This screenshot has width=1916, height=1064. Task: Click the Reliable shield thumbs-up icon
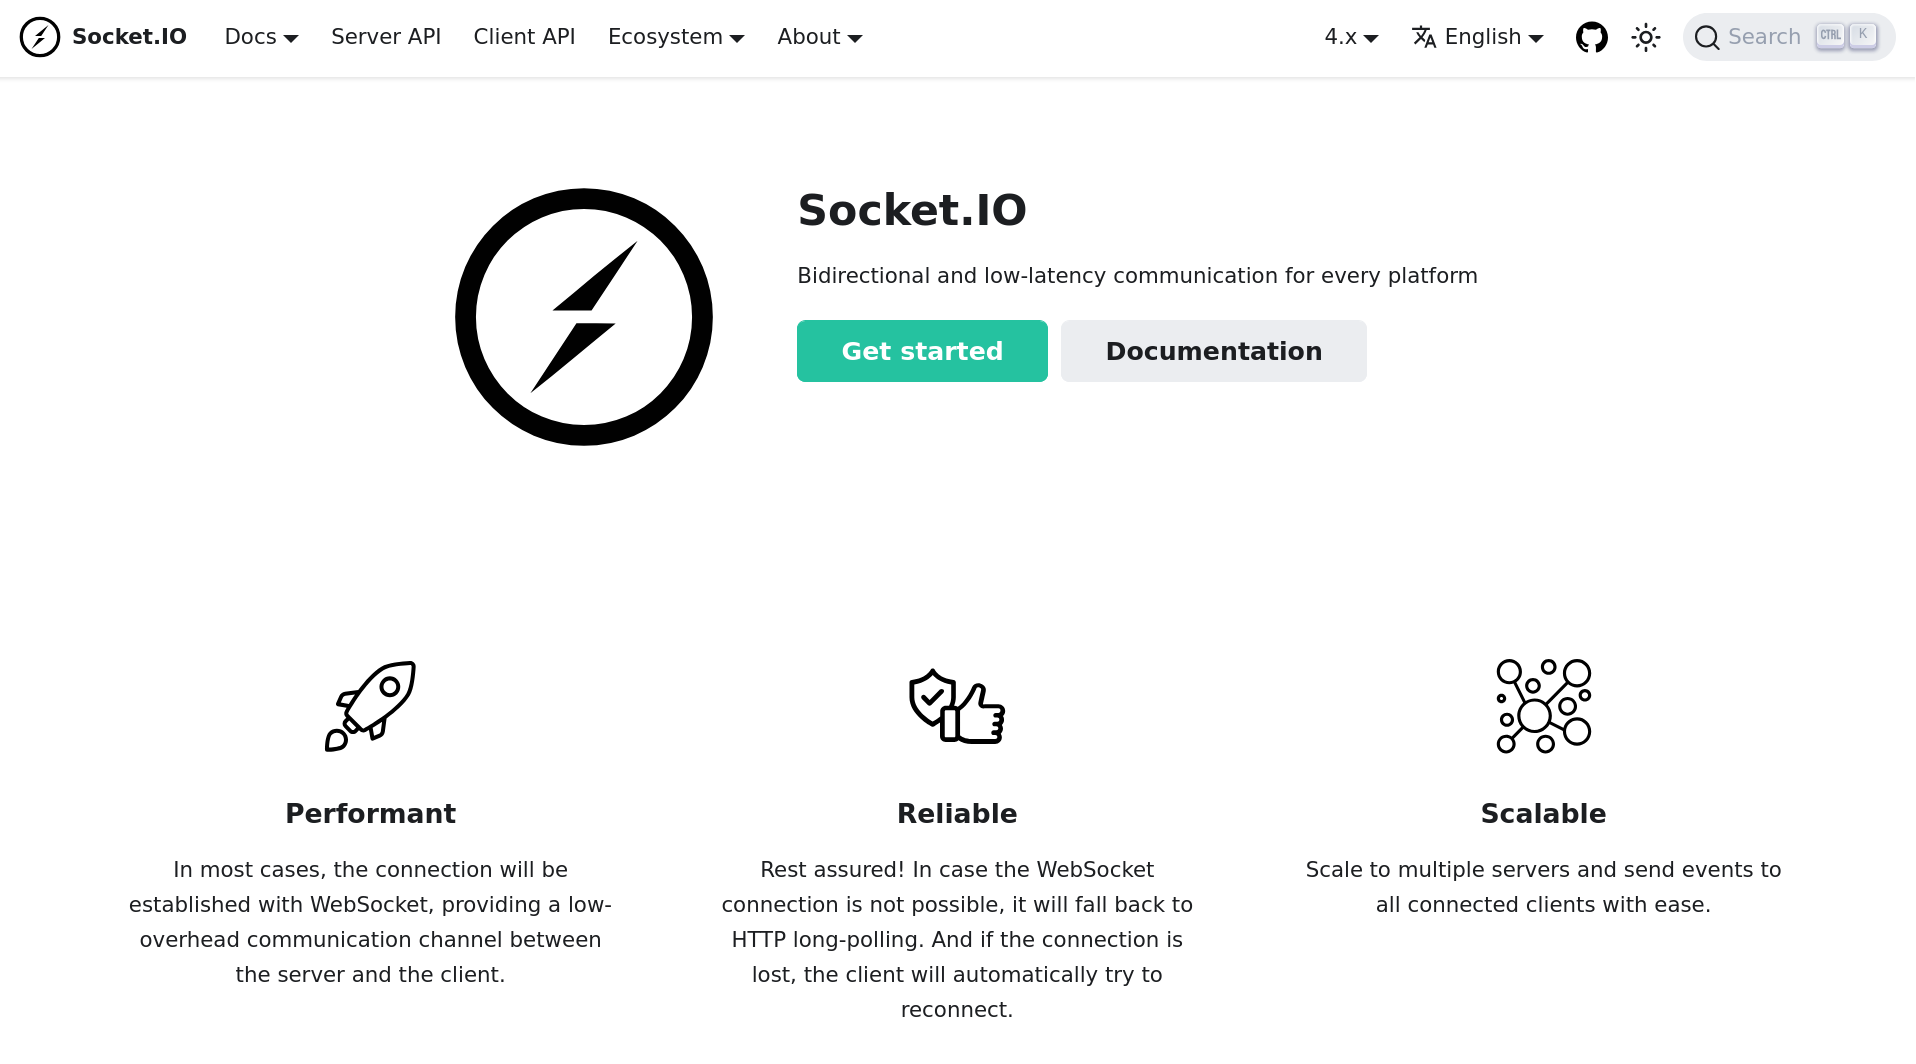pyautogui.click(x=957, y=706)
